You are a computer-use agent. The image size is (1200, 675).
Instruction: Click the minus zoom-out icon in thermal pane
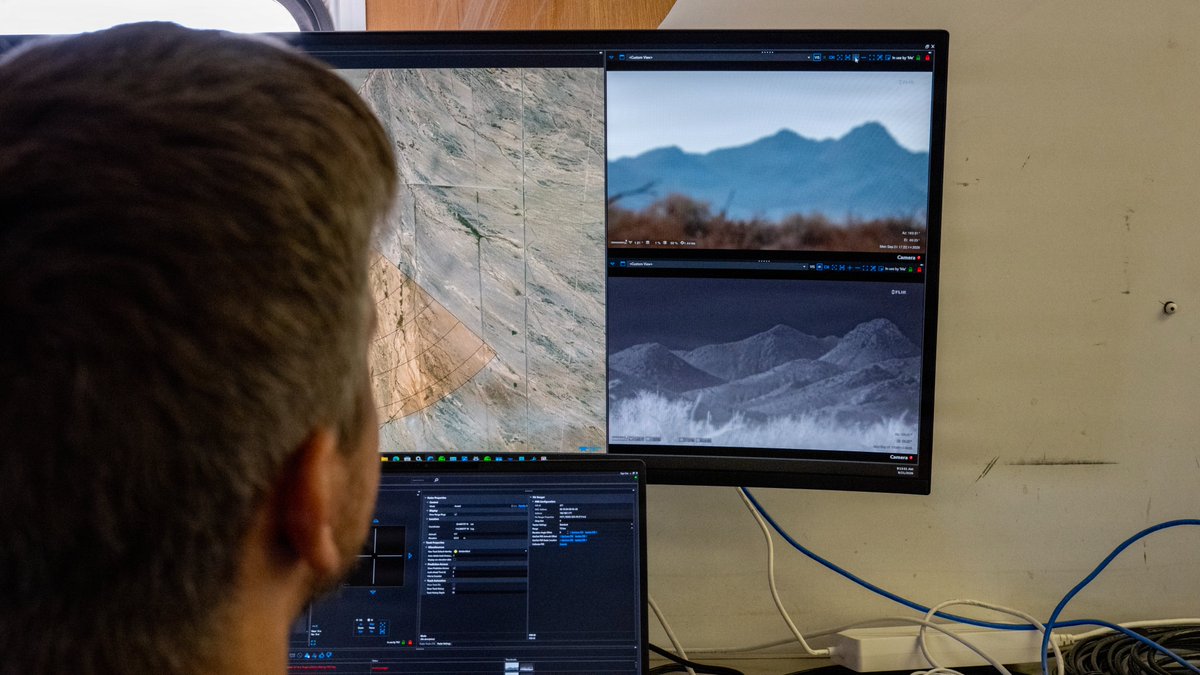[858, 267]
